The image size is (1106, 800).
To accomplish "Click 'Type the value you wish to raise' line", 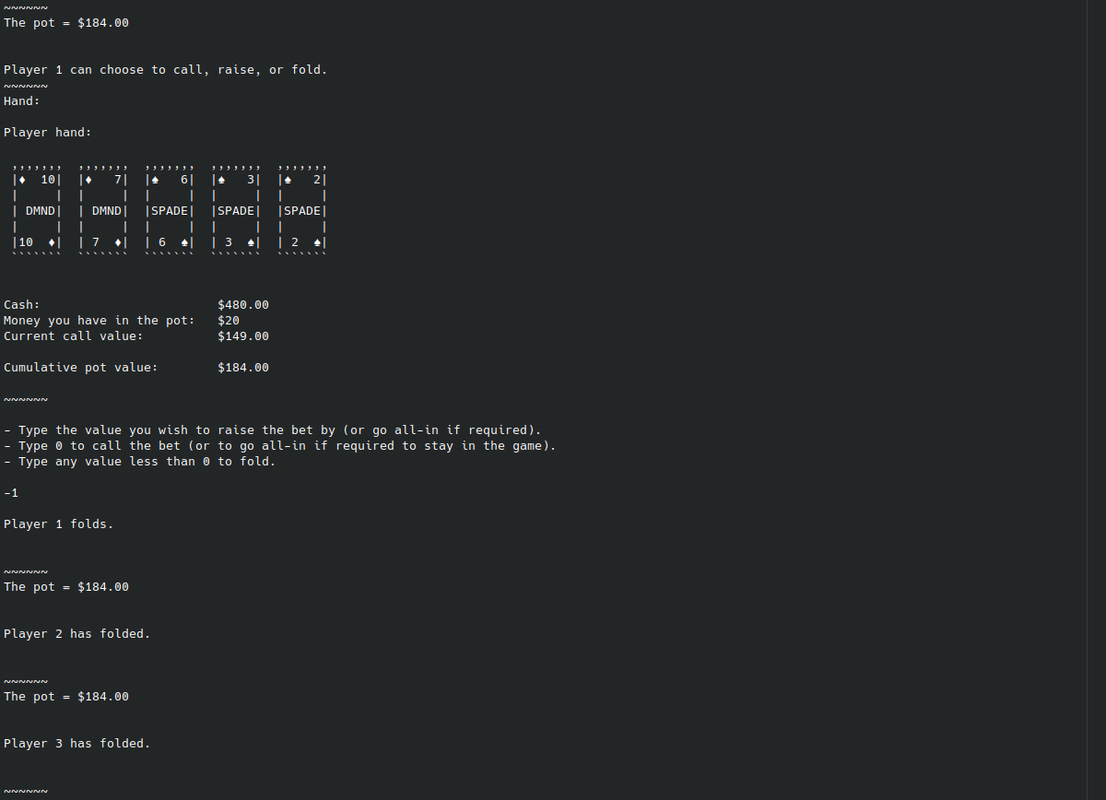I will point(272,430).
